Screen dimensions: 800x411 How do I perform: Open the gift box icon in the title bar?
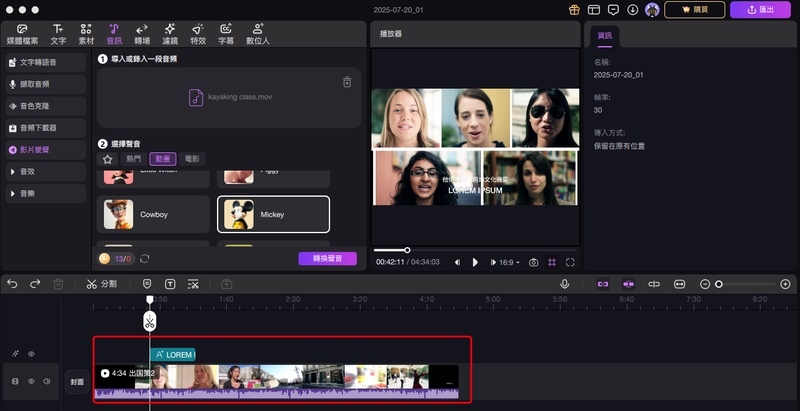tap(574, 10)
